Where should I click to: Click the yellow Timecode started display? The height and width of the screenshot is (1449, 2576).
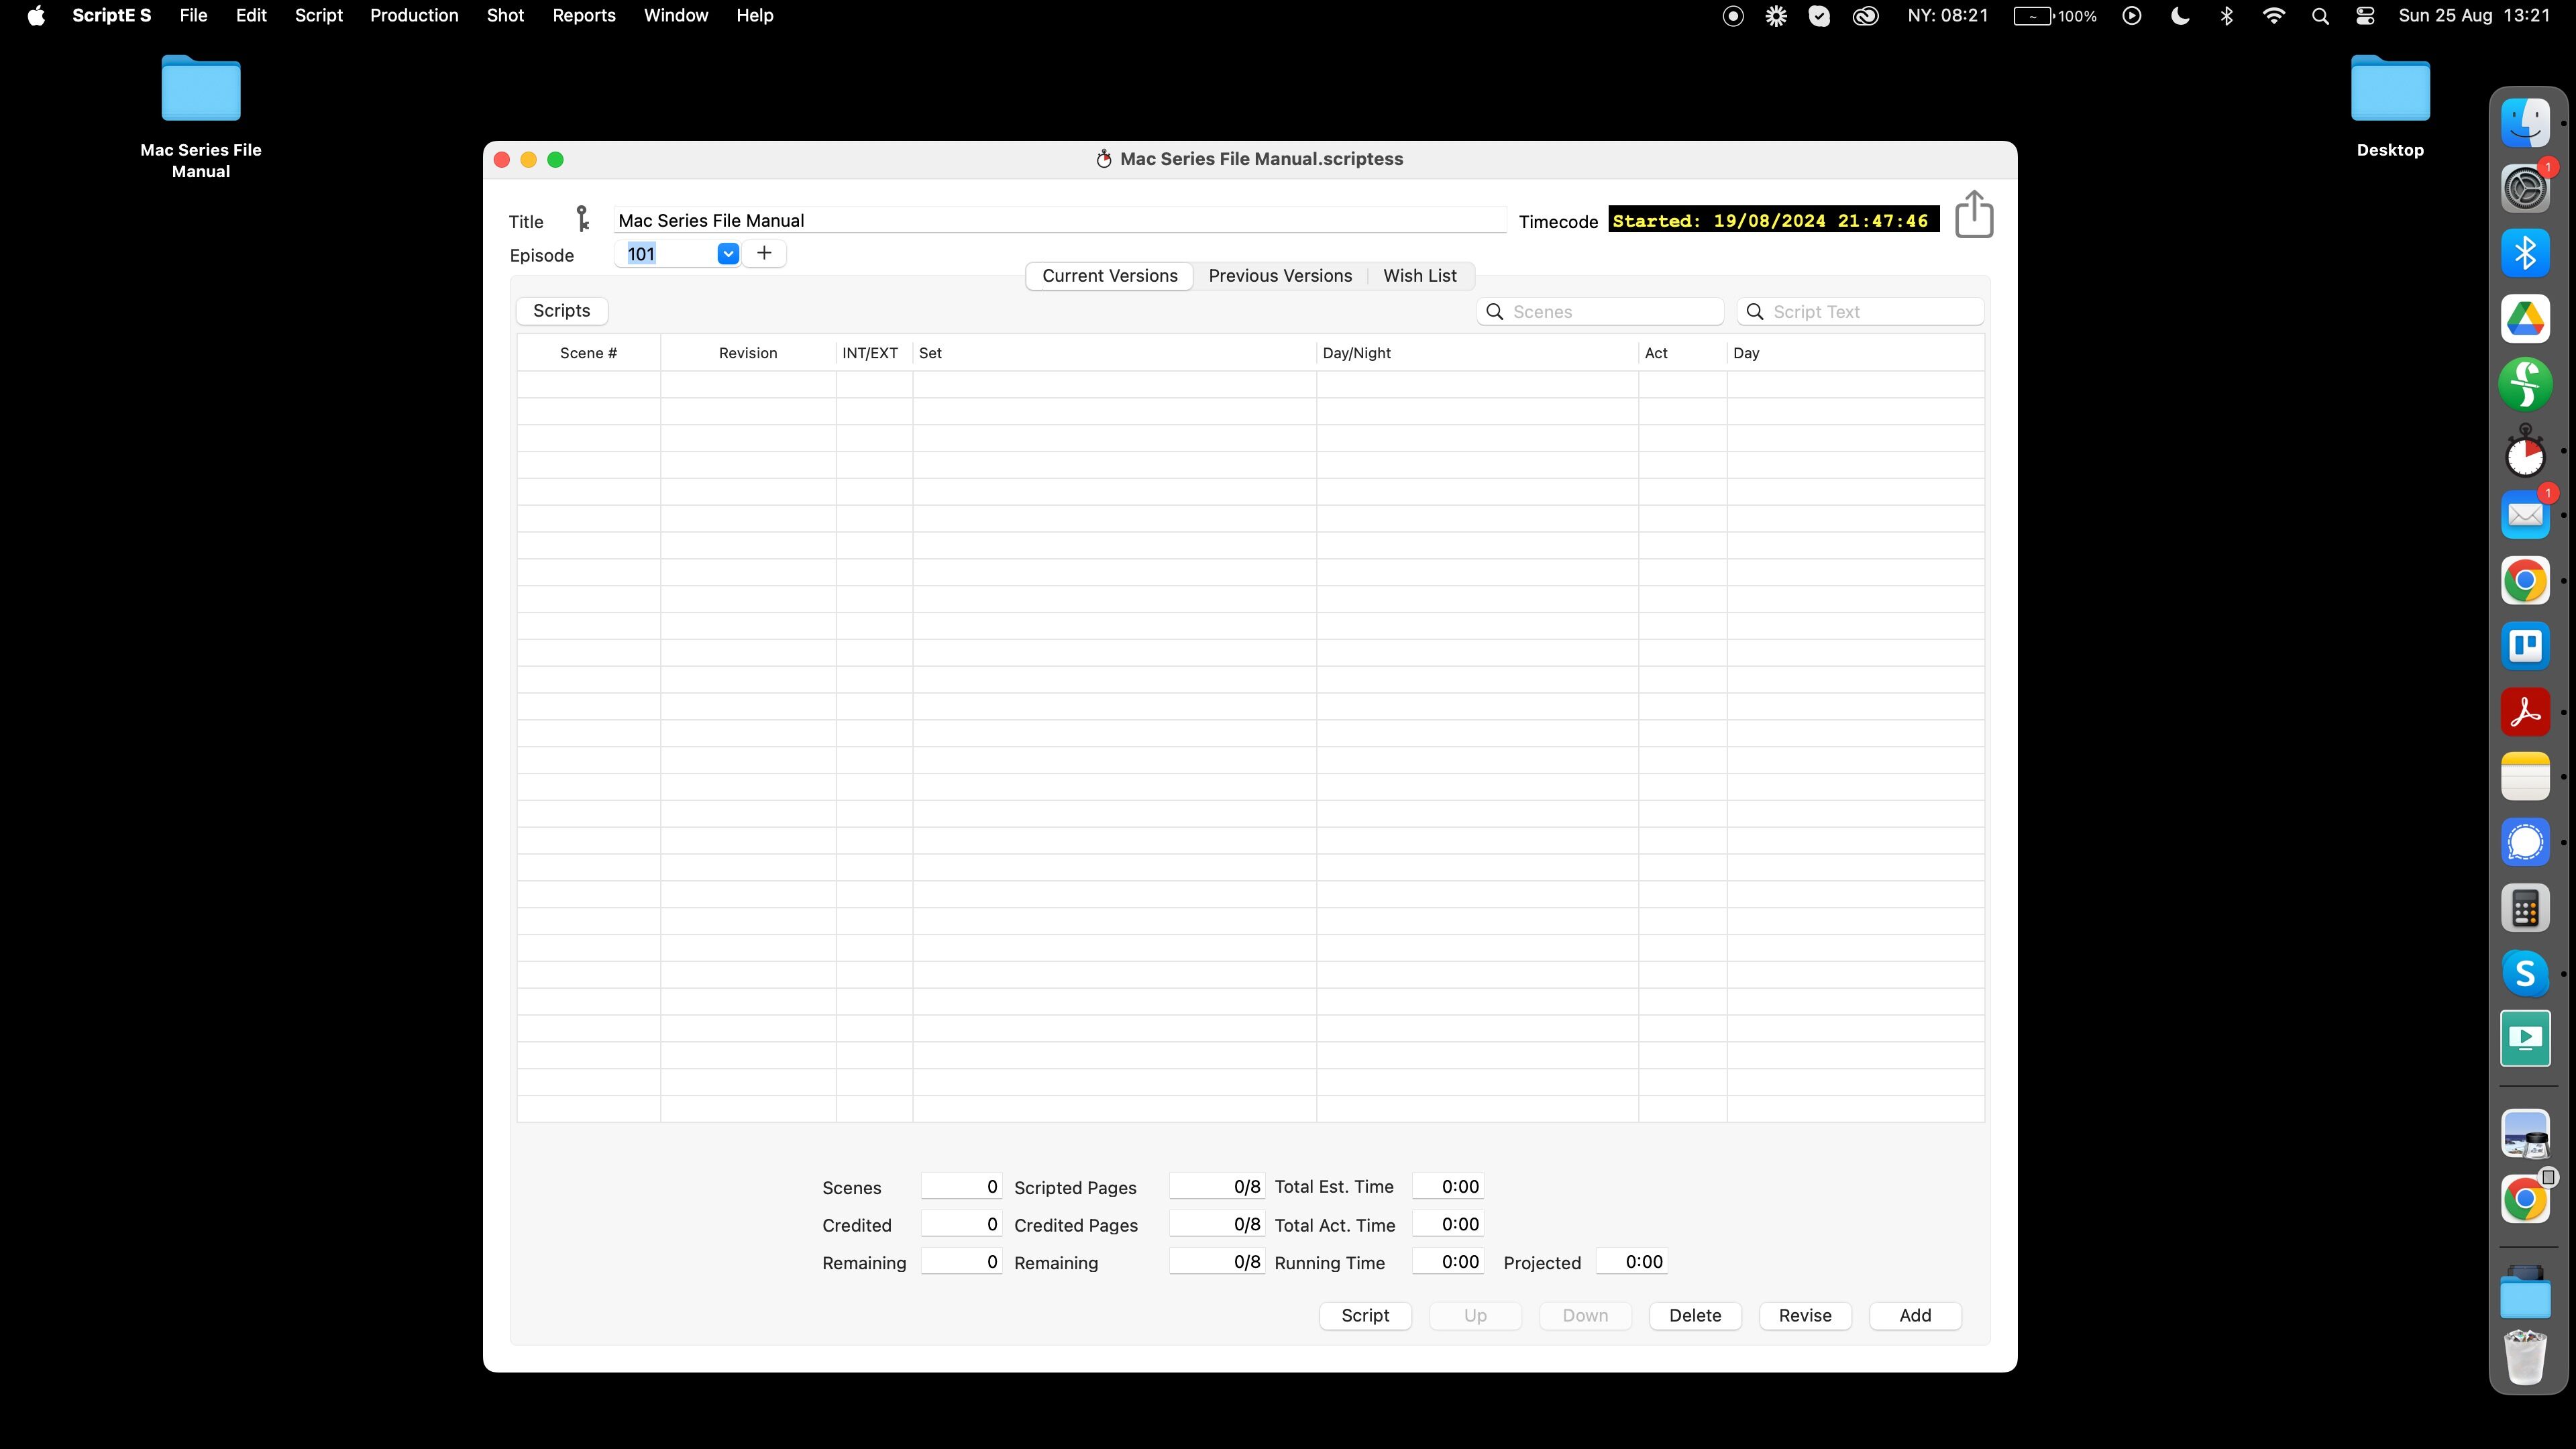coord(1773,220)
